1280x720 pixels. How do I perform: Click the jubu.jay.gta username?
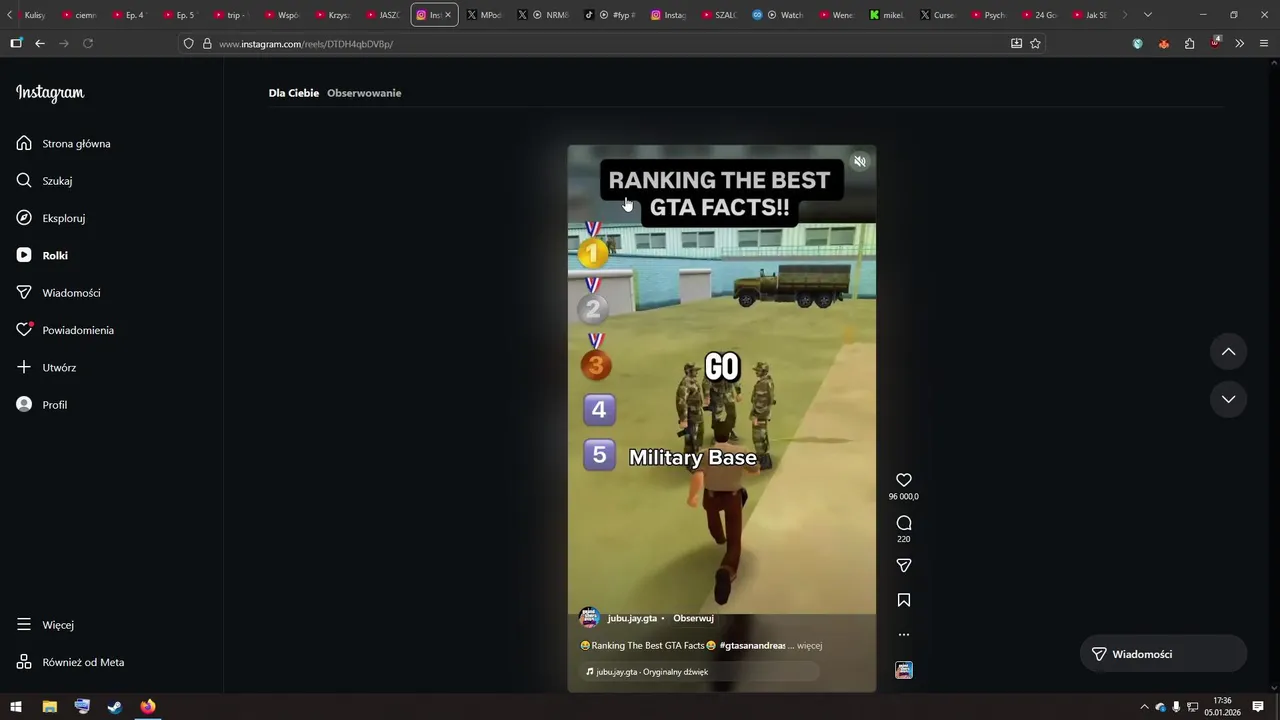632,618
